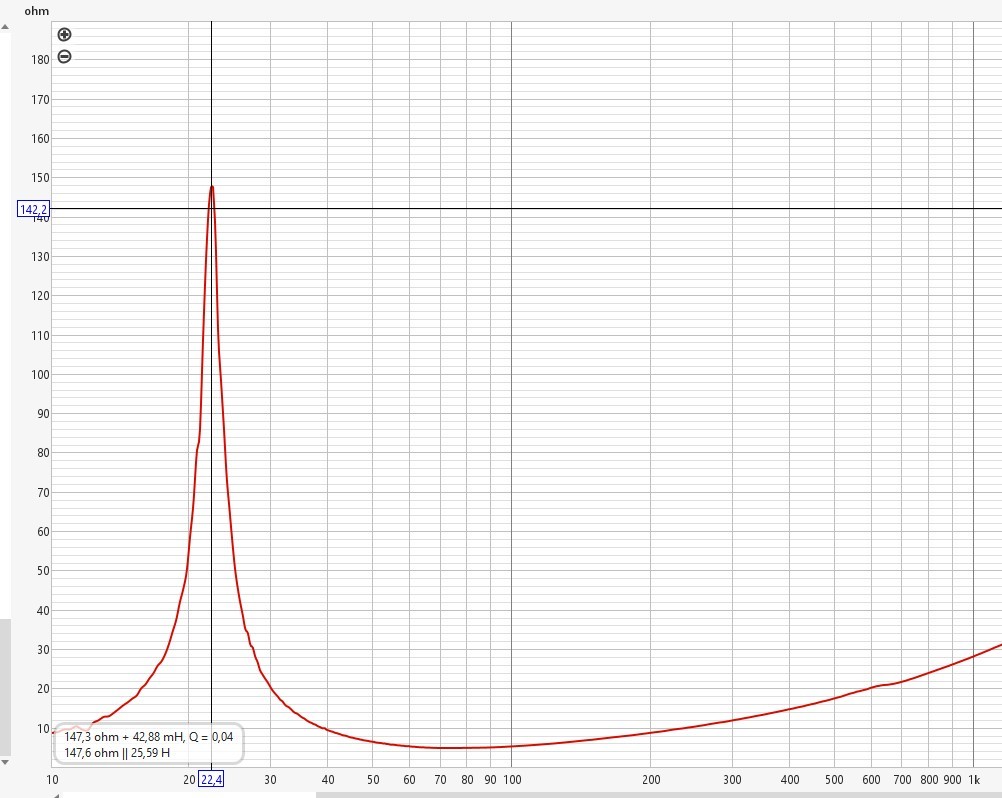This screenshot has width=1002, height=798.
Task: Click the 50 label on ohm axis
Action: 43,571
